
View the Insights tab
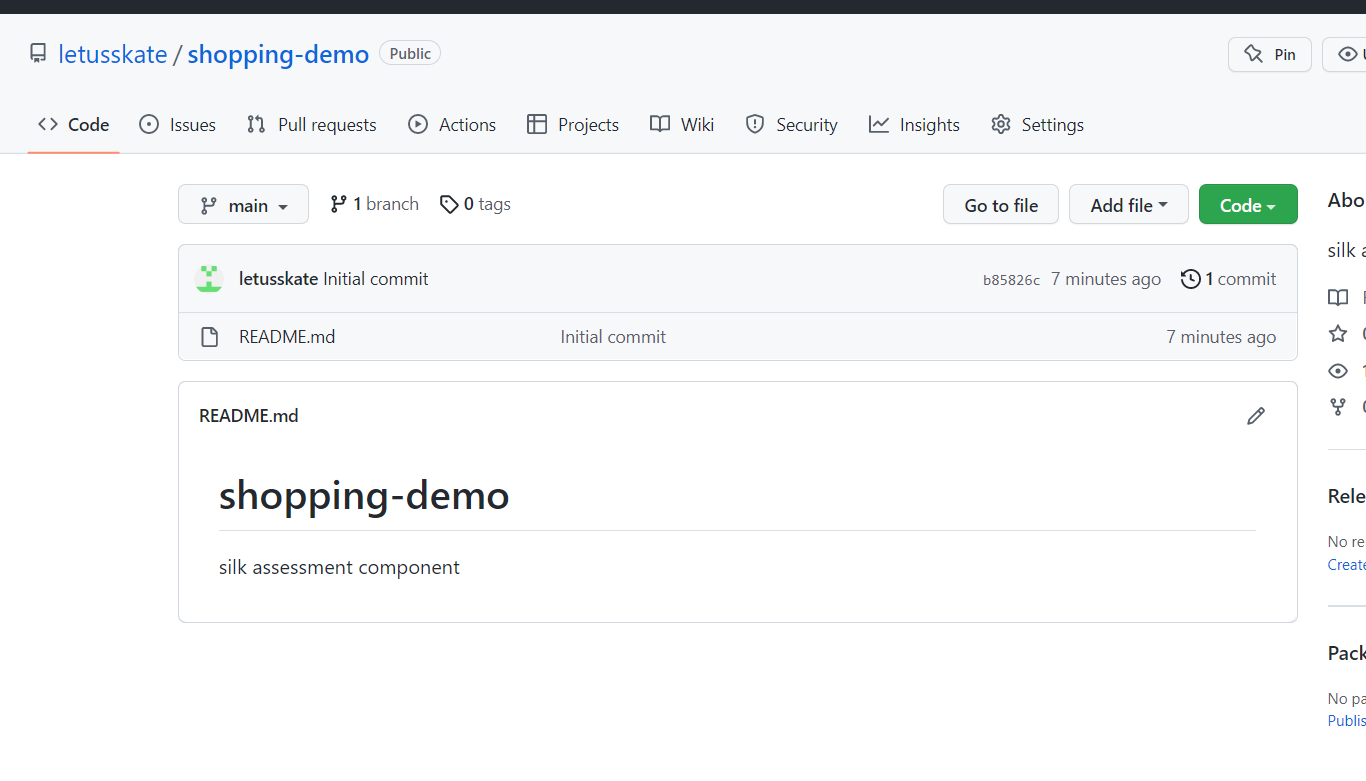914,125
